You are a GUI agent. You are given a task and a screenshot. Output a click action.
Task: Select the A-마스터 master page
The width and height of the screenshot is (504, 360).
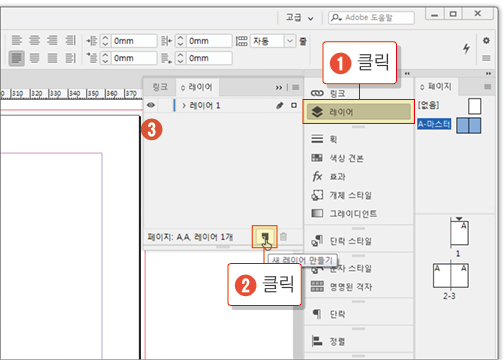point(434,124)
